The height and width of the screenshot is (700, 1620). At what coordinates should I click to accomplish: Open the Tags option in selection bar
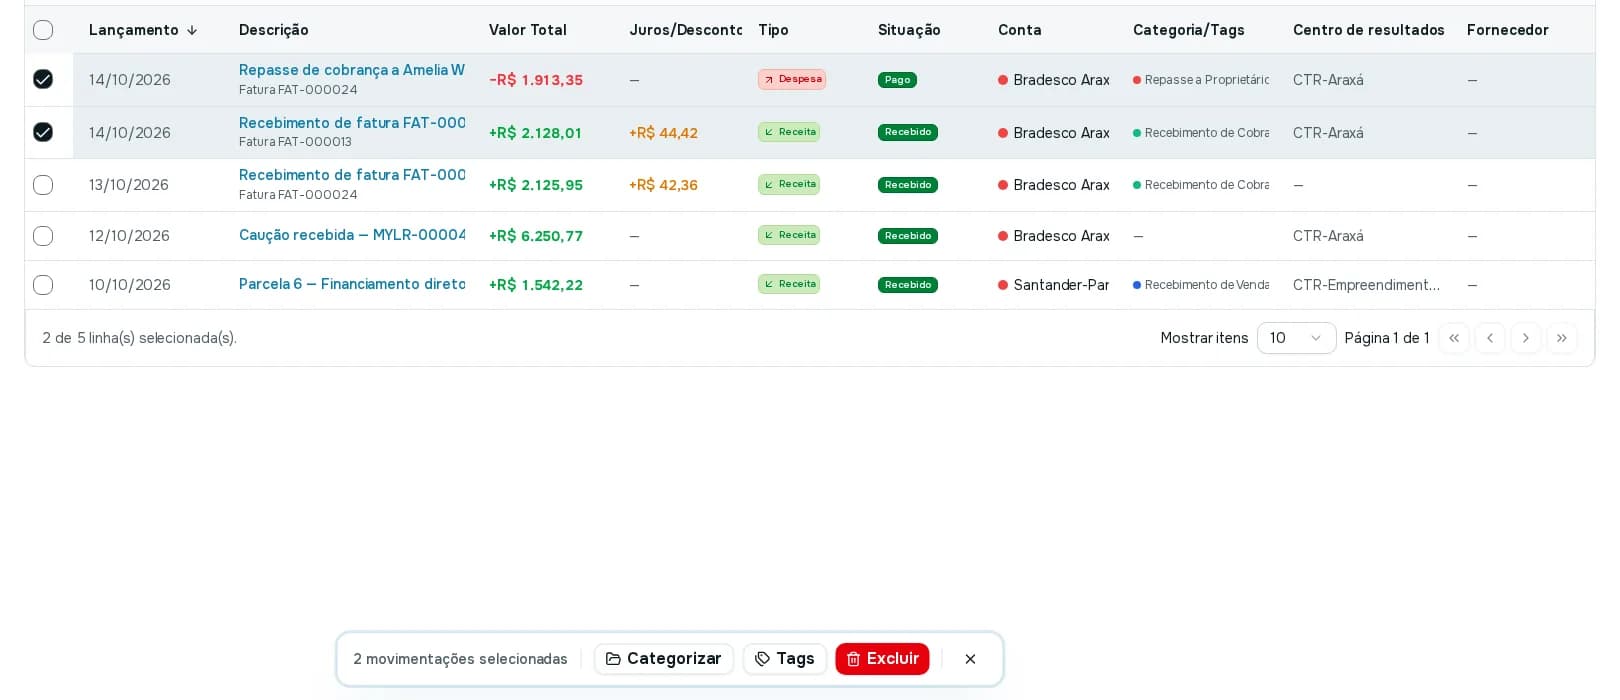(x=785, y=659)
